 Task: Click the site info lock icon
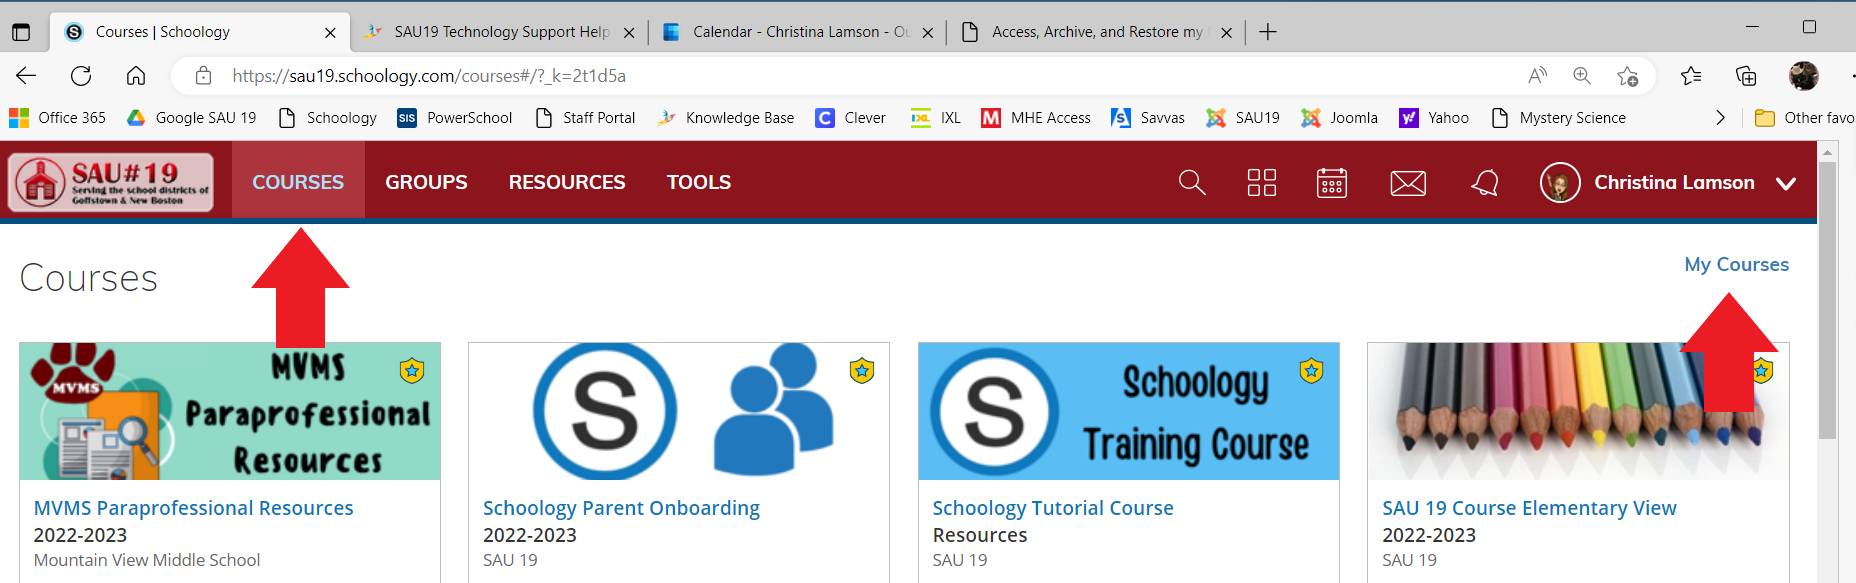pos(203,76)
